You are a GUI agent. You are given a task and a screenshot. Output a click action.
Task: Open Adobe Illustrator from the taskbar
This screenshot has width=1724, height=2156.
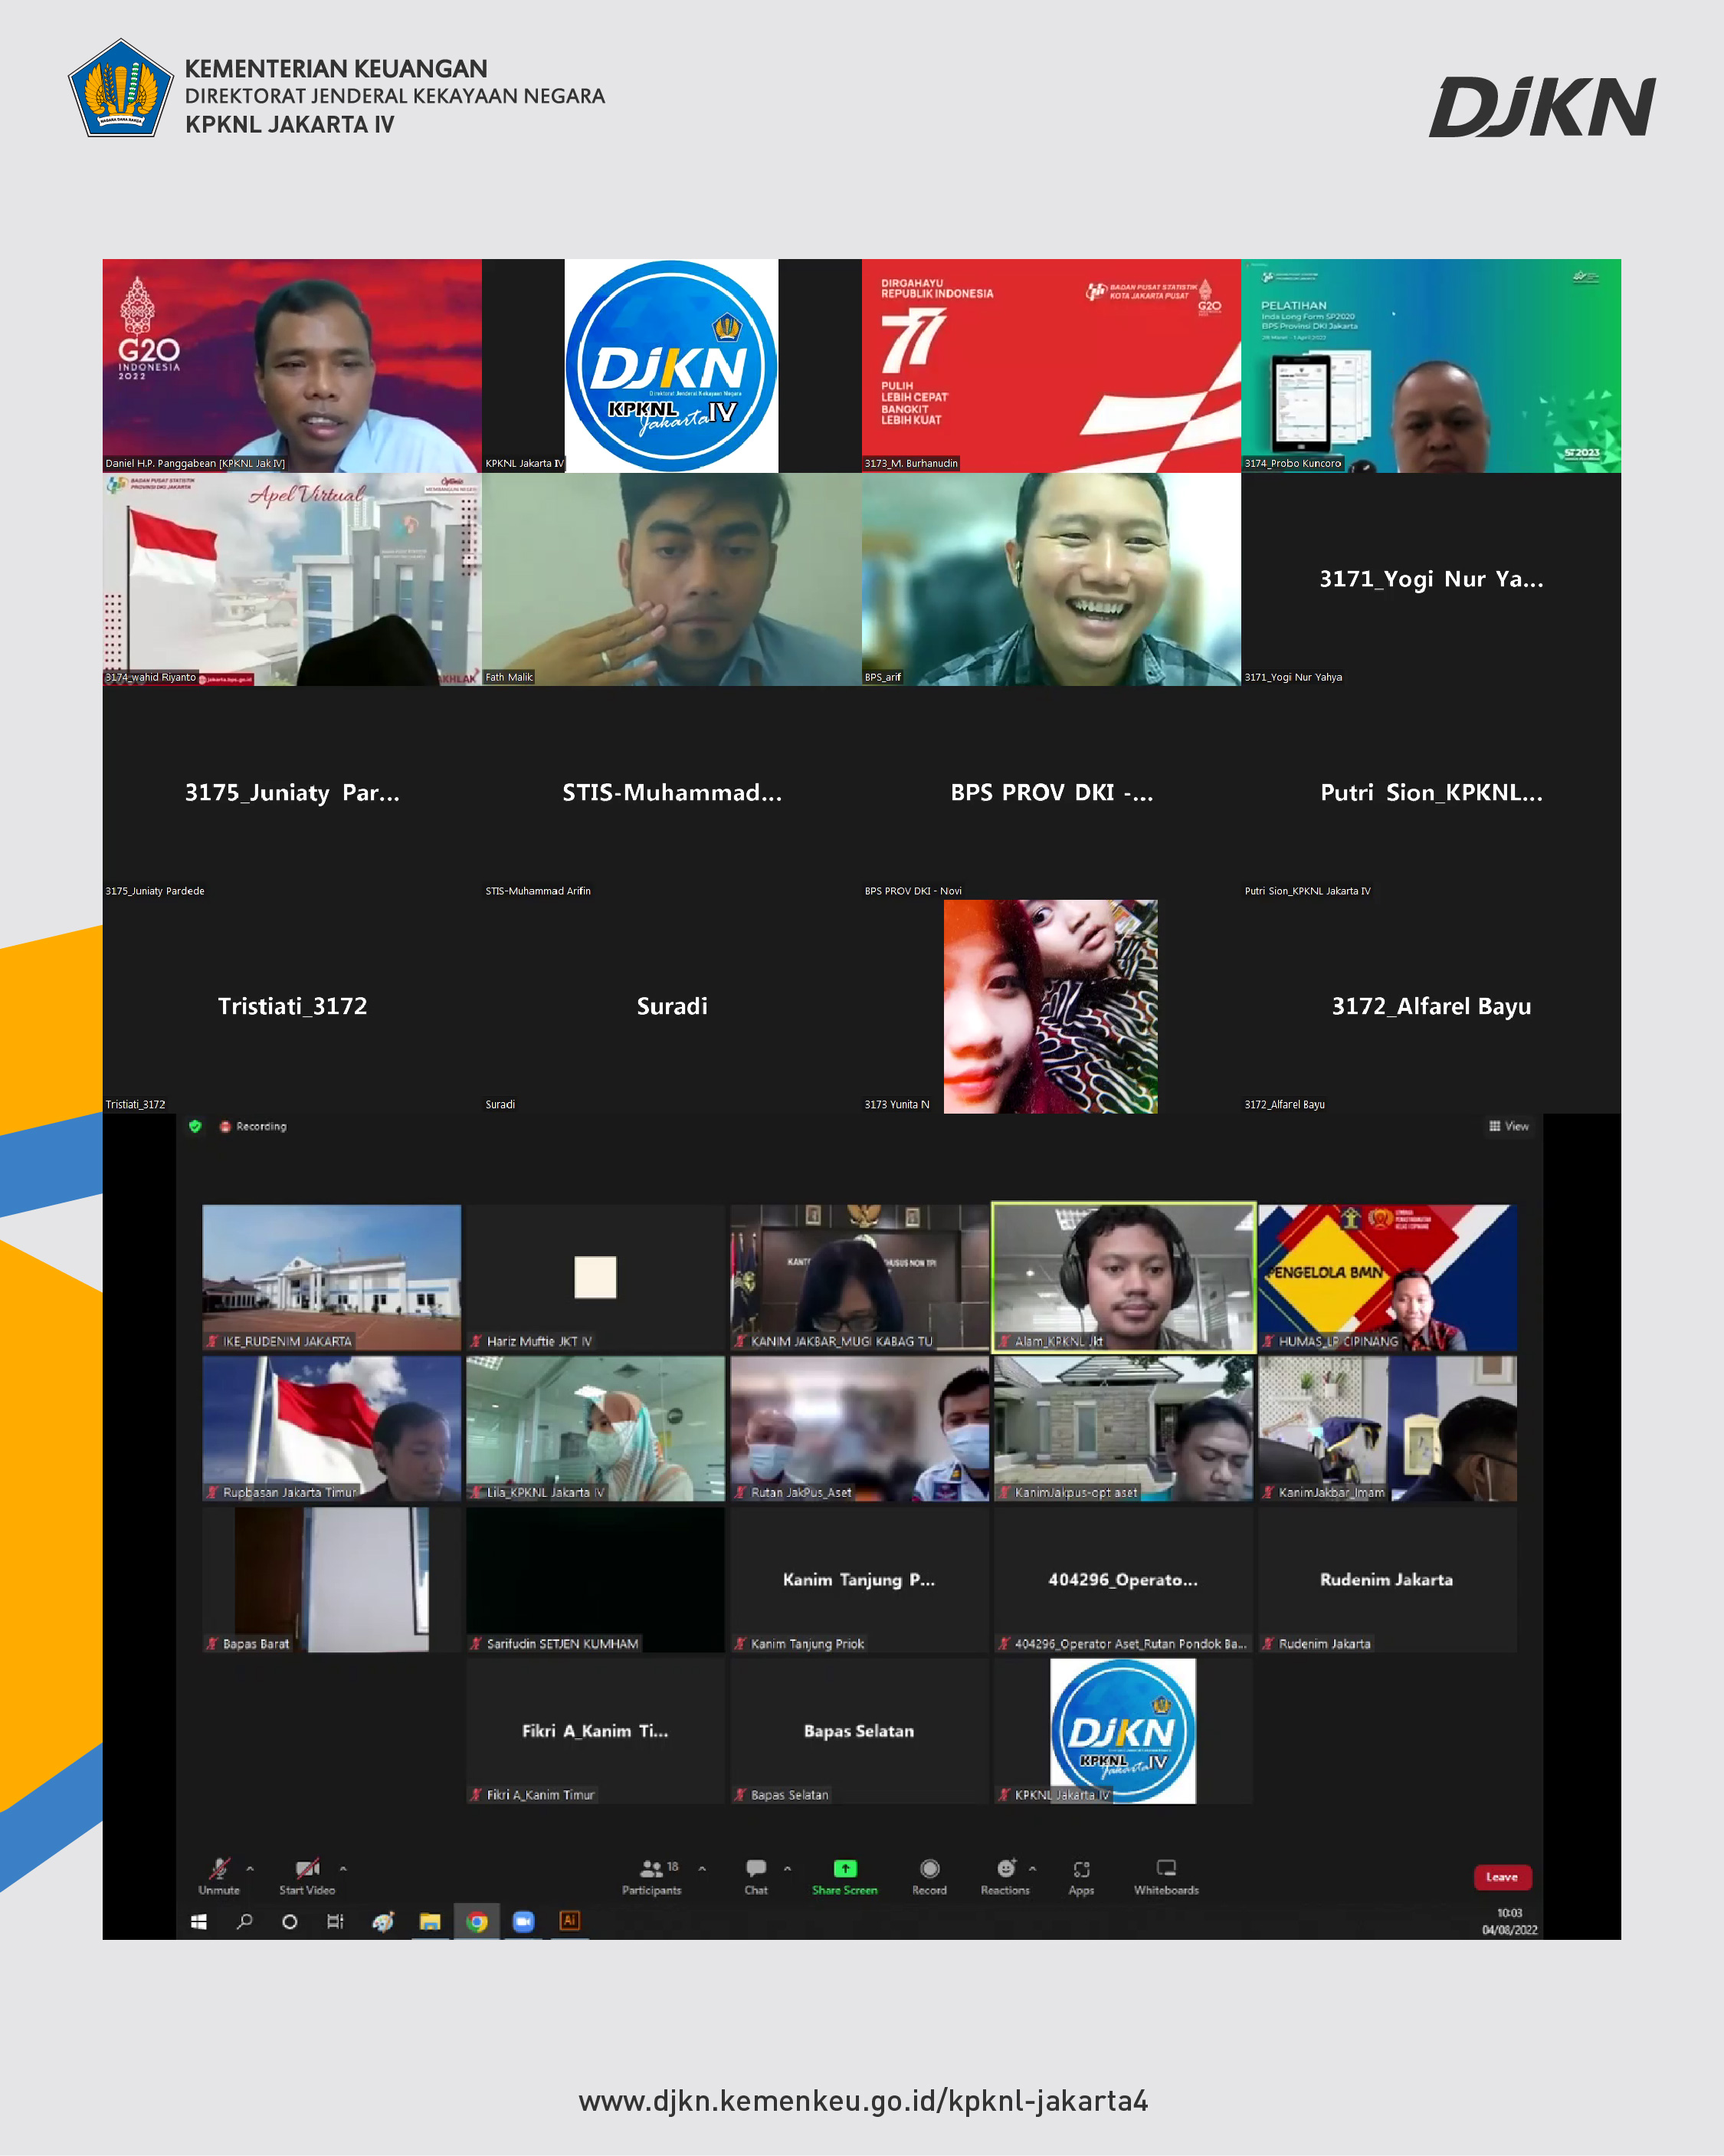click(x=569, y=1921)
